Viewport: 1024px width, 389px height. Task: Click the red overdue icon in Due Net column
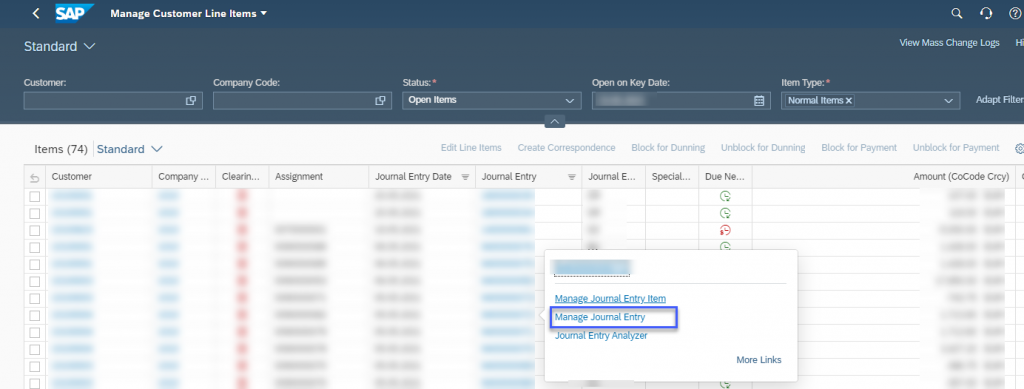pos(725,230)
